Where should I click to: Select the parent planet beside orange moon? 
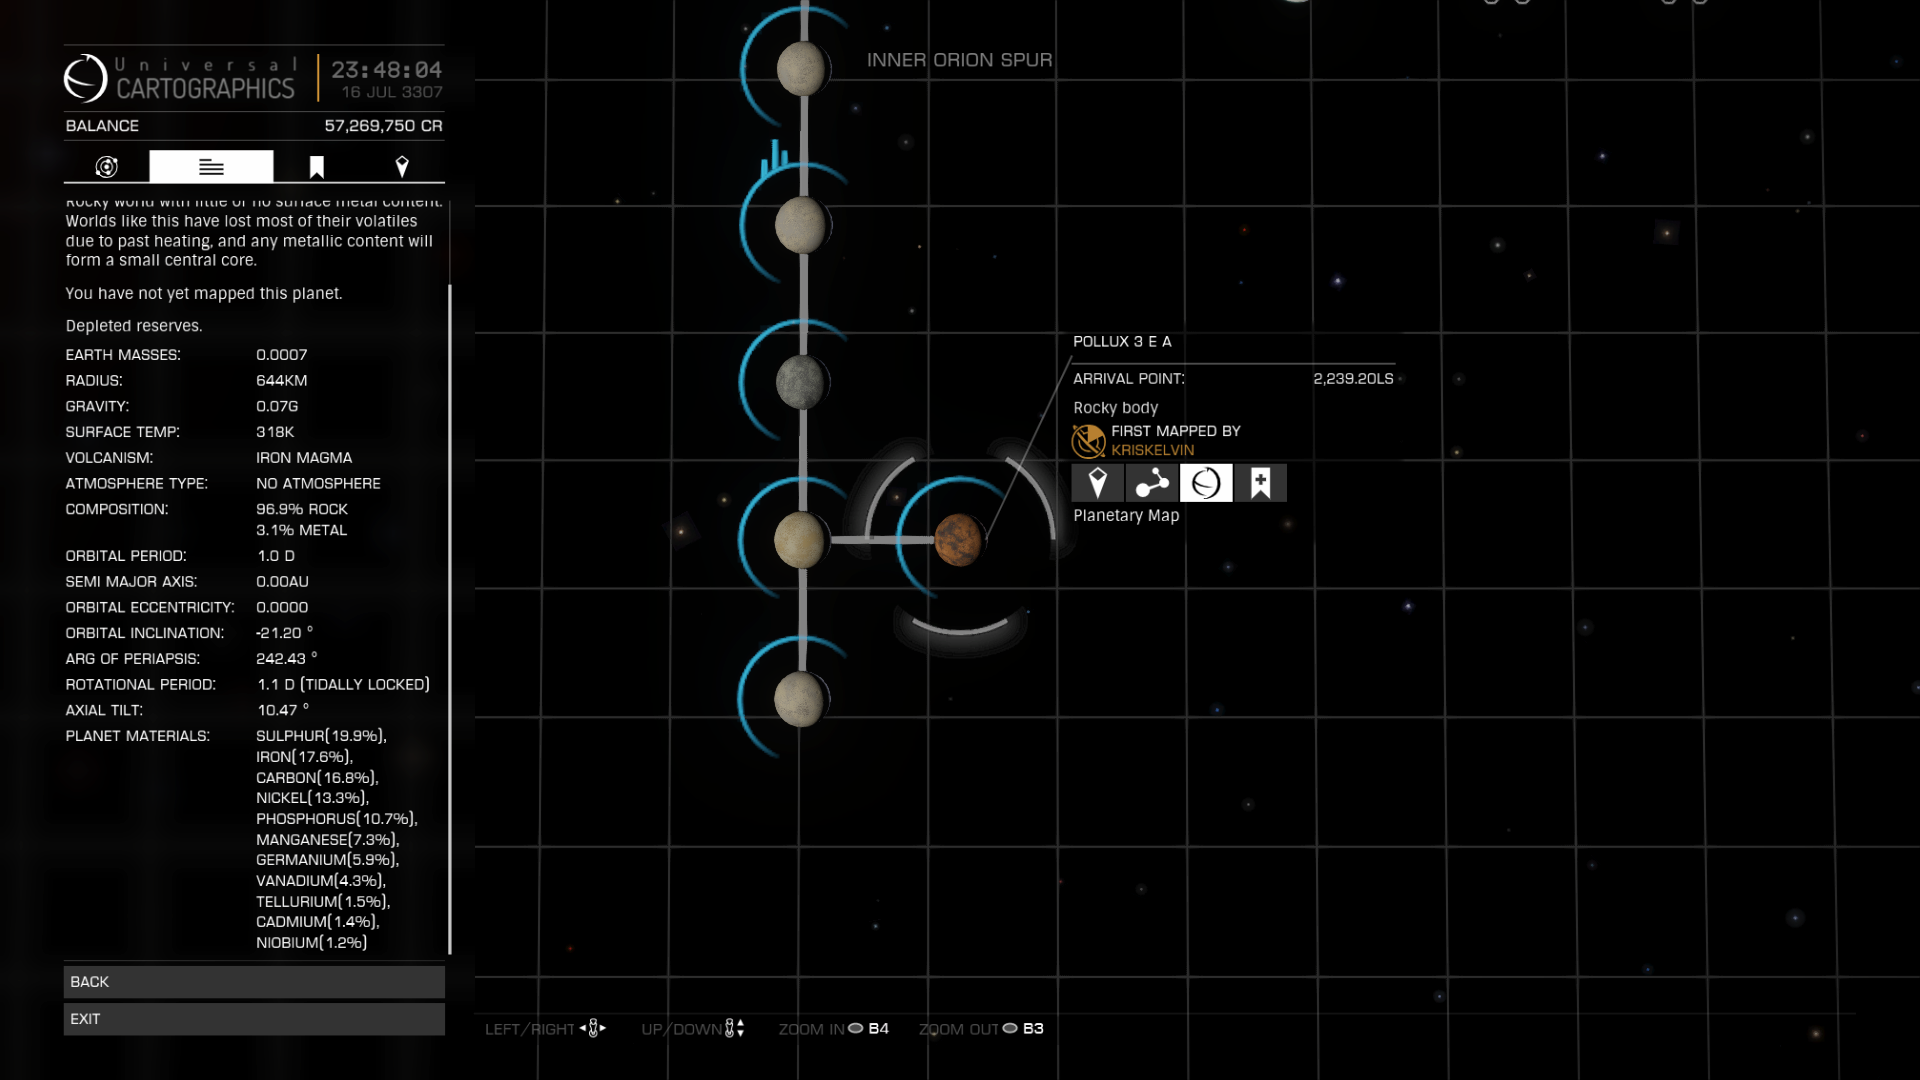(x=801, y=540)
